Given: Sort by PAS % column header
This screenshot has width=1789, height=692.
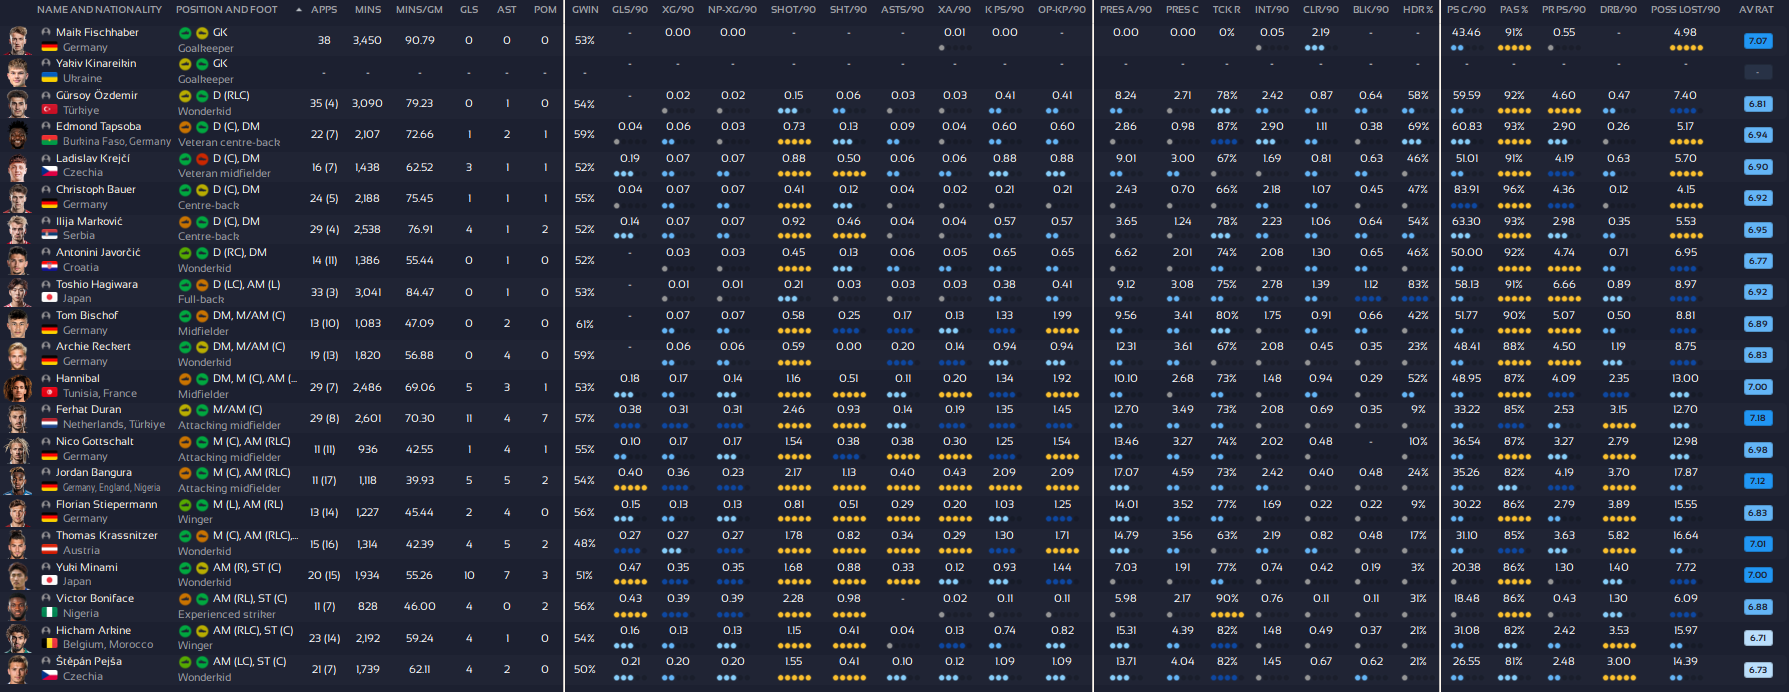Looking at the screenshot, I should [1514, 10].
